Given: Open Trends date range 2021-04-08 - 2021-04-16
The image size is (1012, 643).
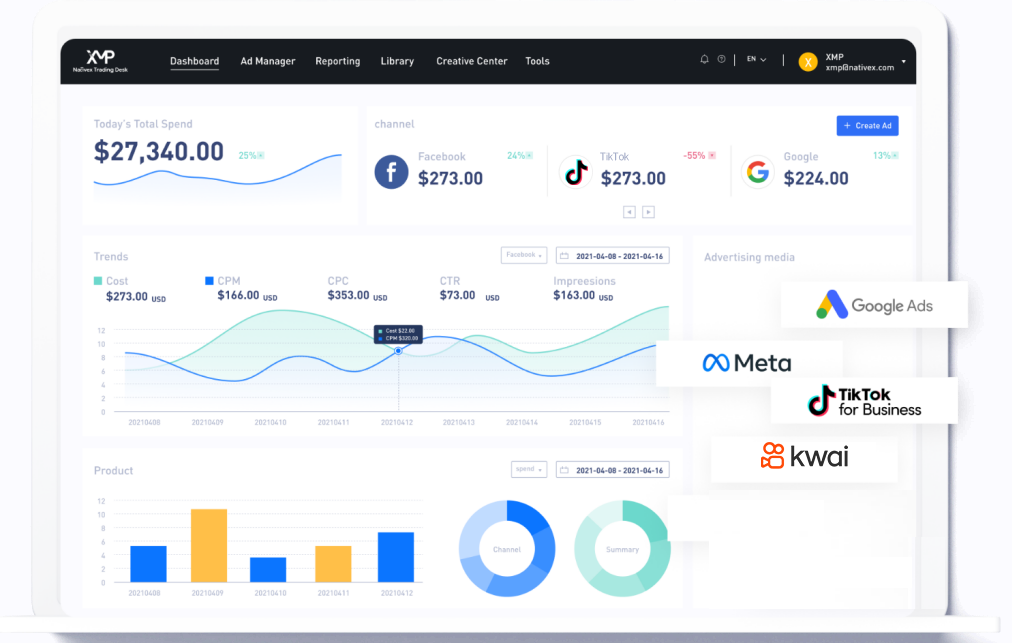Looking at the screenshot, I should coord(612,256).
